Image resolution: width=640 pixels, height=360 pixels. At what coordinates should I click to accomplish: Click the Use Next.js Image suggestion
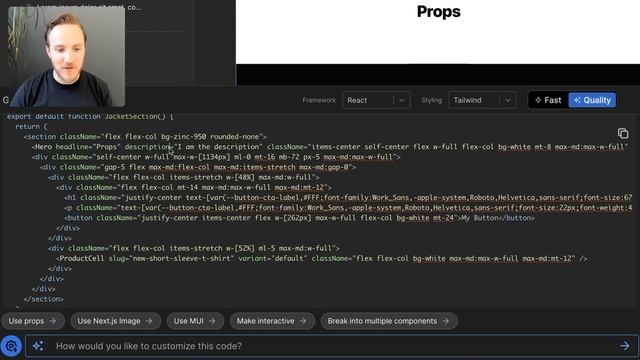(x=115, y=321)
